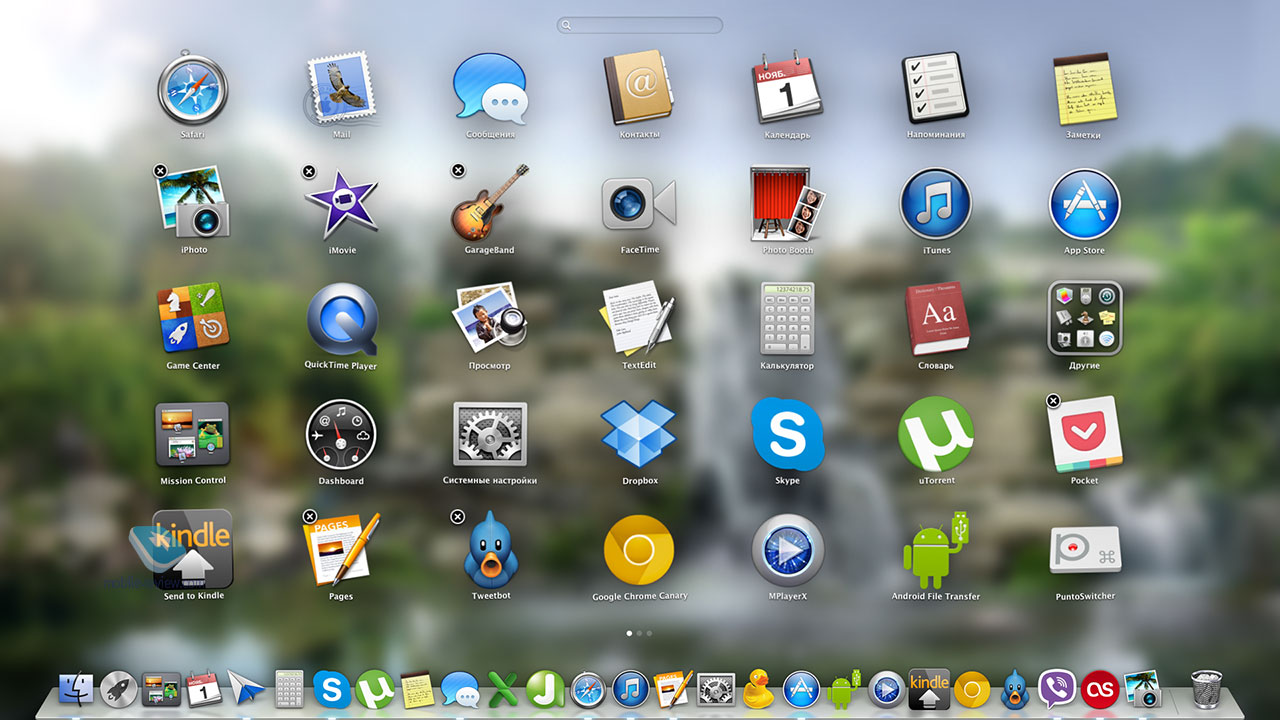Open Viber from the Dock
The width and height of the screenshot is (1280, 720).
[x=1057, y=689]
